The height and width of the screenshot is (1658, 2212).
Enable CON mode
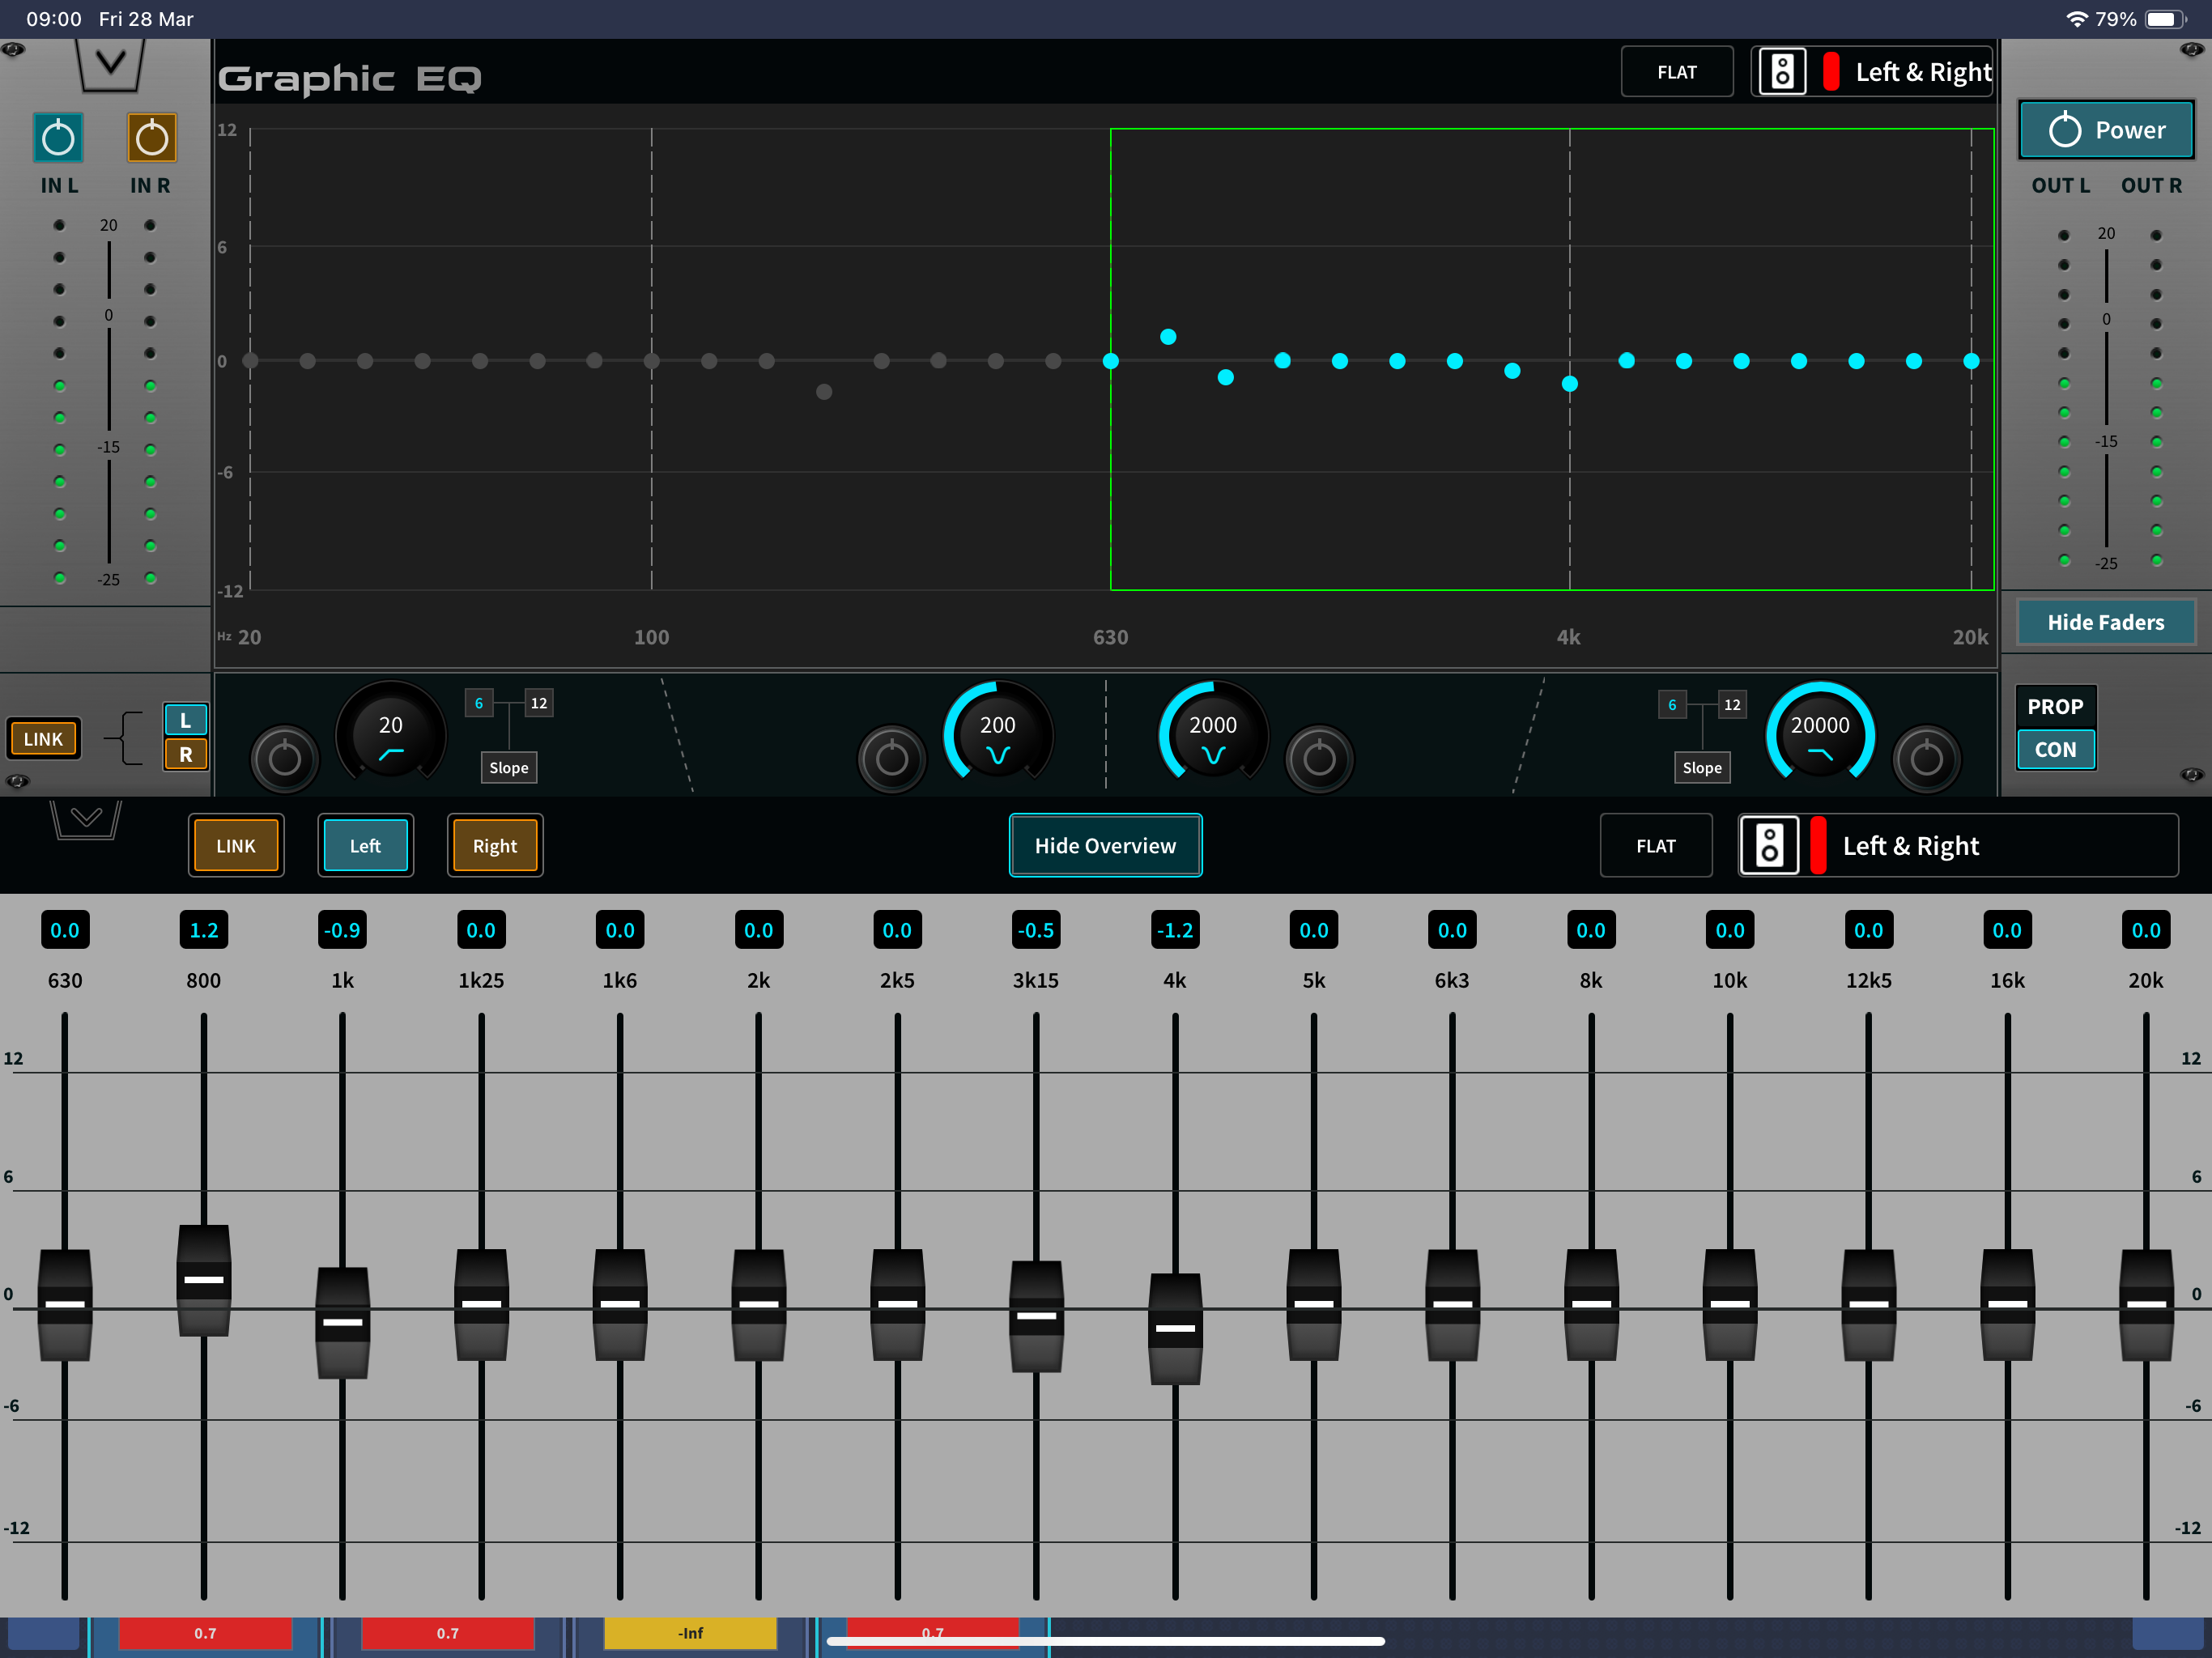(x=2055, y=749)
